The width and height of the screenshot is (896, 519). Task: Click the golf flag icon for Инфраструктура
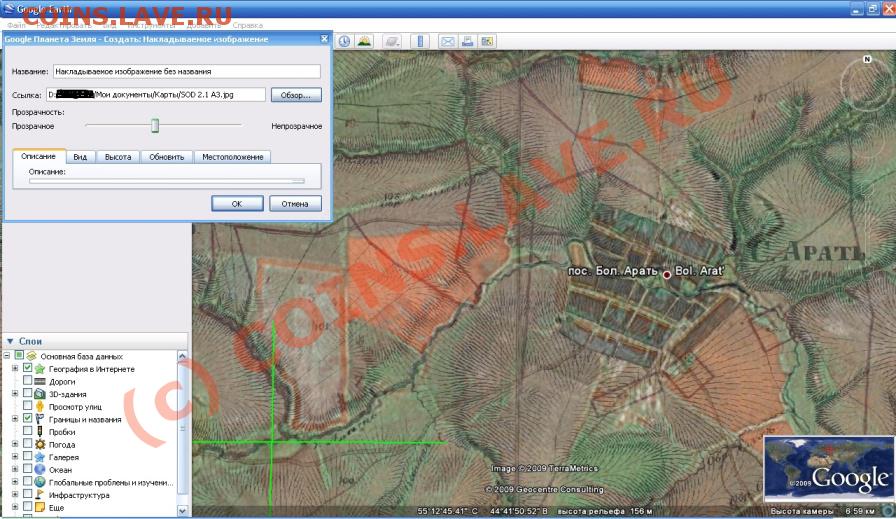pyautogui.click(x=39, y=494)
